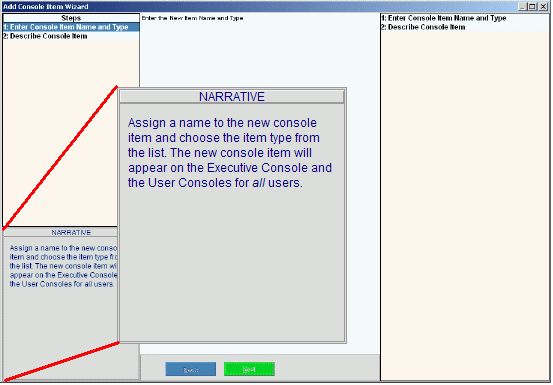Image resolution: width=553 pixels, height=385 pixels.
Task: Minimize the Add Console Item Wizard window
Action: [x=523, y=6]
